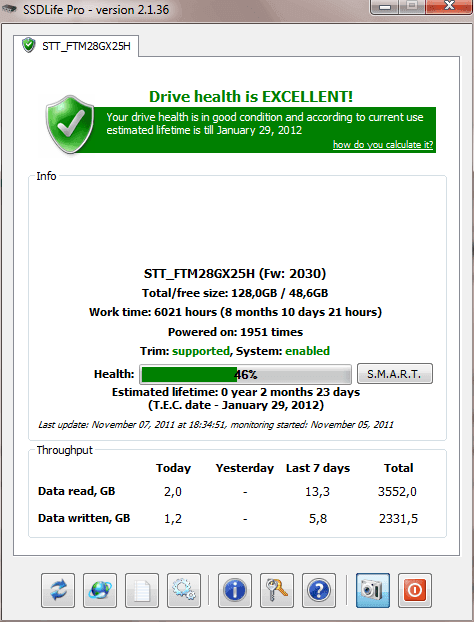Click the blue question mark help icon
474x622 pixels.
point(319,590)
